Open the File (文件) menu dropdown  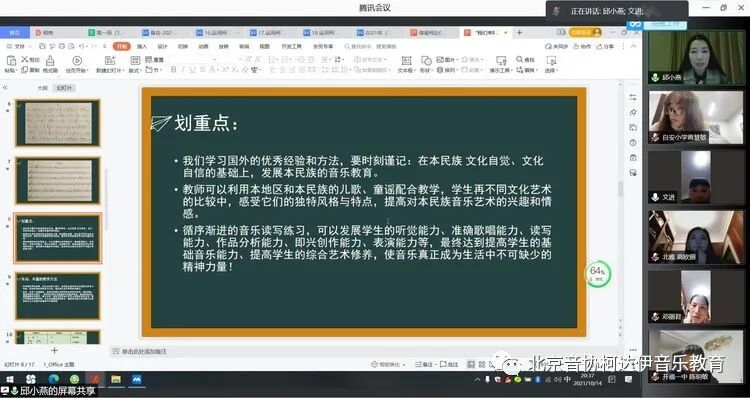pyautogui.click(x=19, y=46)
